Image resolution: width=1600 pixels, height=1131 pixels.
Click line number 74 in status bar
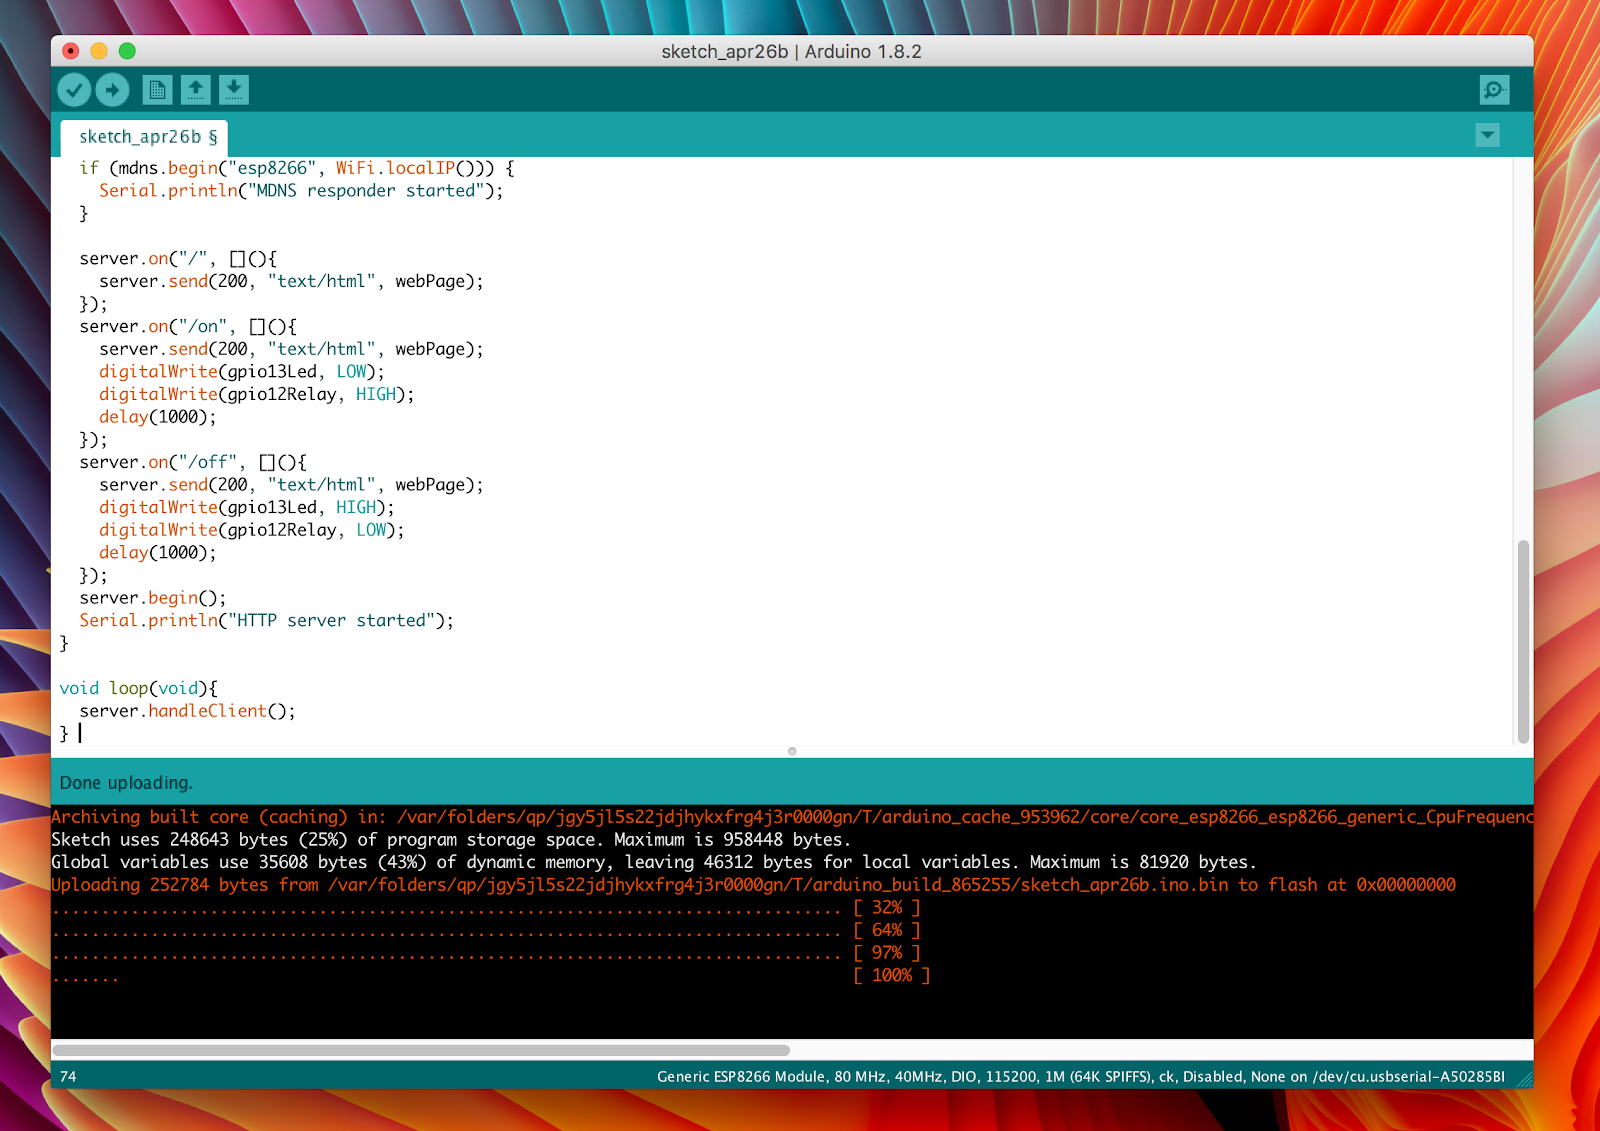click(x=68, y=1077)
